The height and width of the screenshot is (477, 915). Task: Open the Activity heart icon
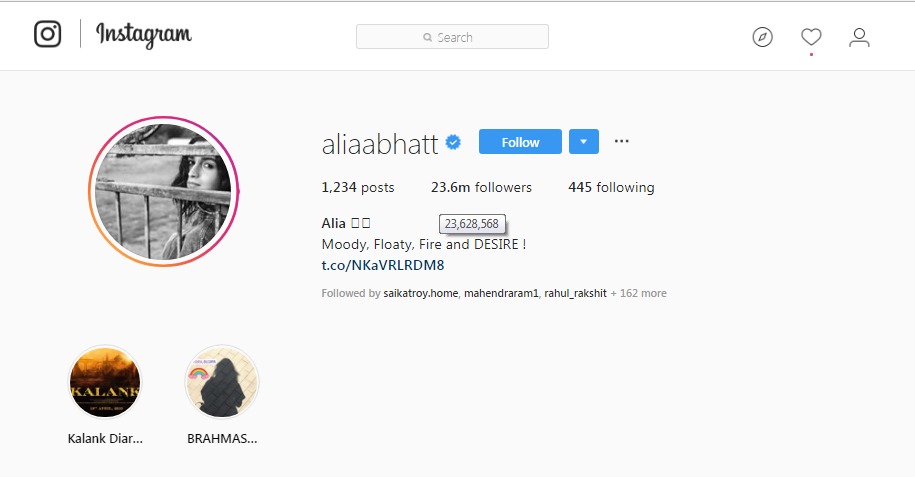click(811, 37)
